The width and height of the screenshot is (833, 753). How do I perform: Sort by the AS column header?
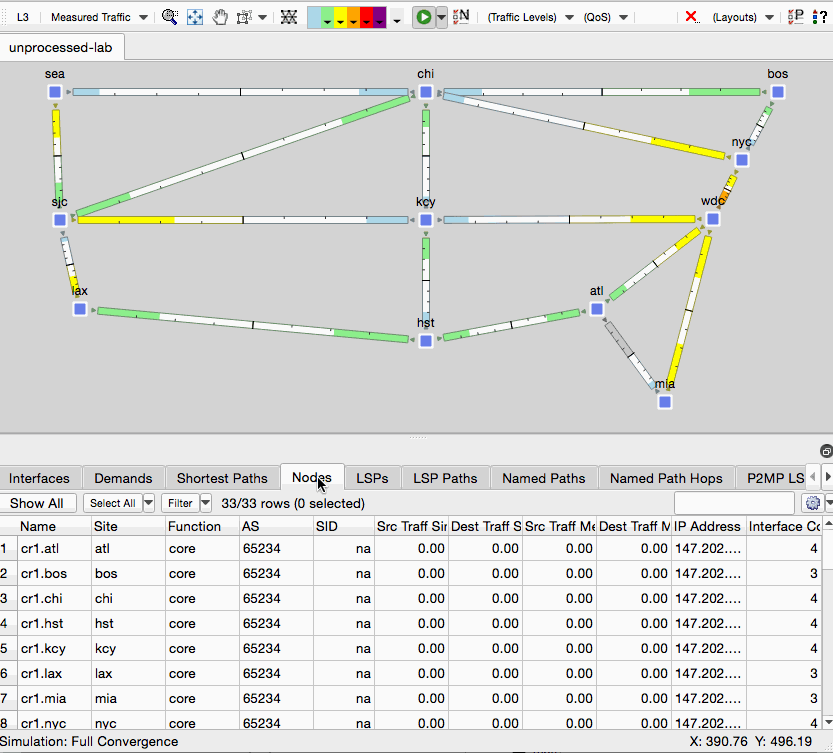[276, 526]
